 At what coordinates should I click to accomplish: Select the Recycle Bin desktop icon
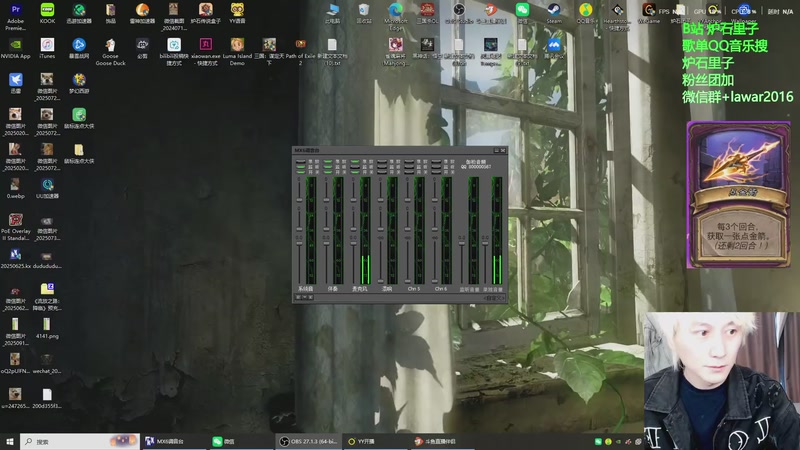(x=363, y=14)
